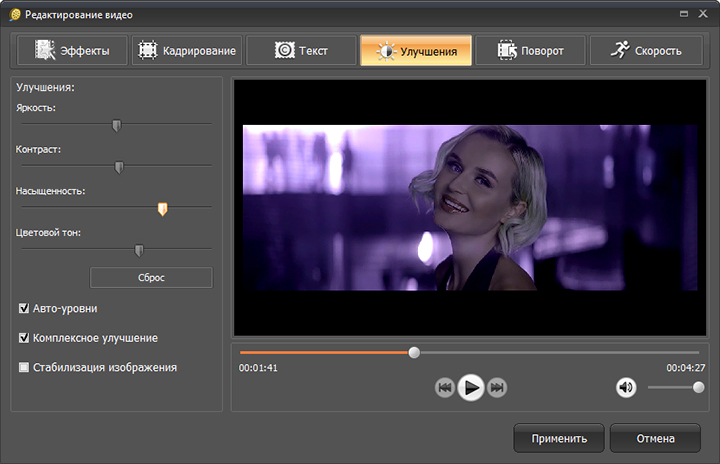Open the Эффекты tab
The image size is (720, 464).
coord(72,51)
